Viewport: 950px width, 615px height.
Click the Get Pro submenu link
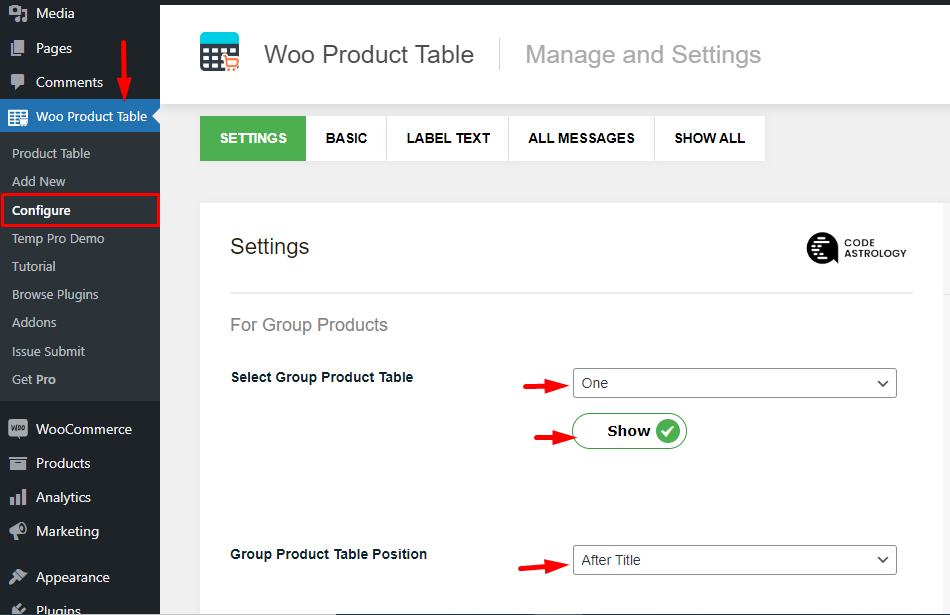[34, 379]
